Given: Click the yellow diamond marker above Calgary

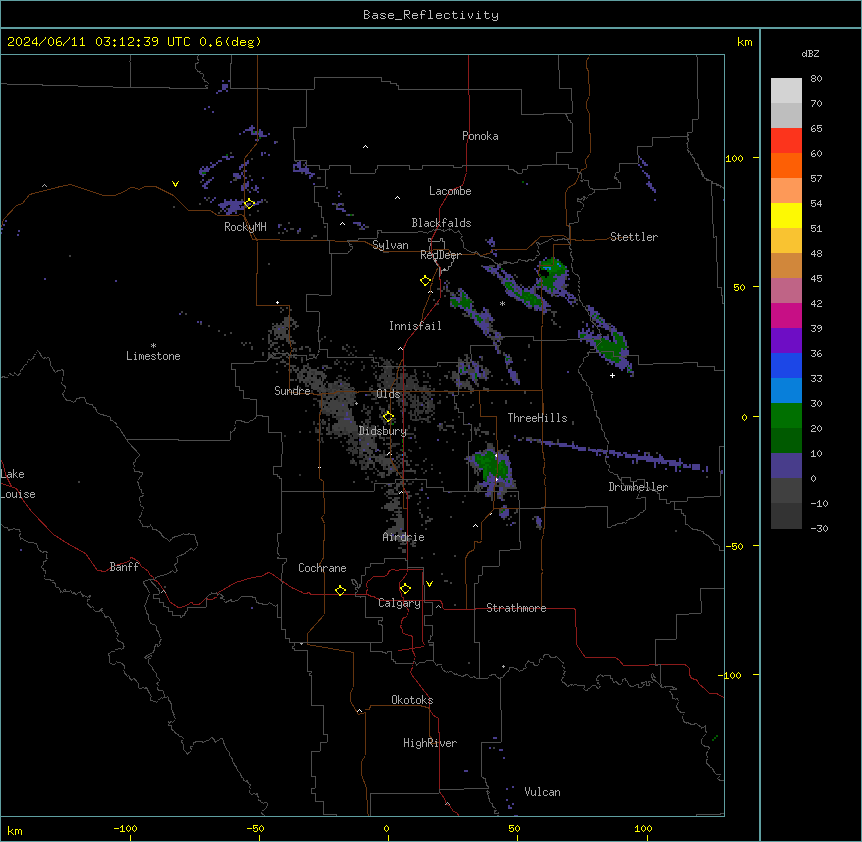Looking at the screenshot, I should coord(405,589).
